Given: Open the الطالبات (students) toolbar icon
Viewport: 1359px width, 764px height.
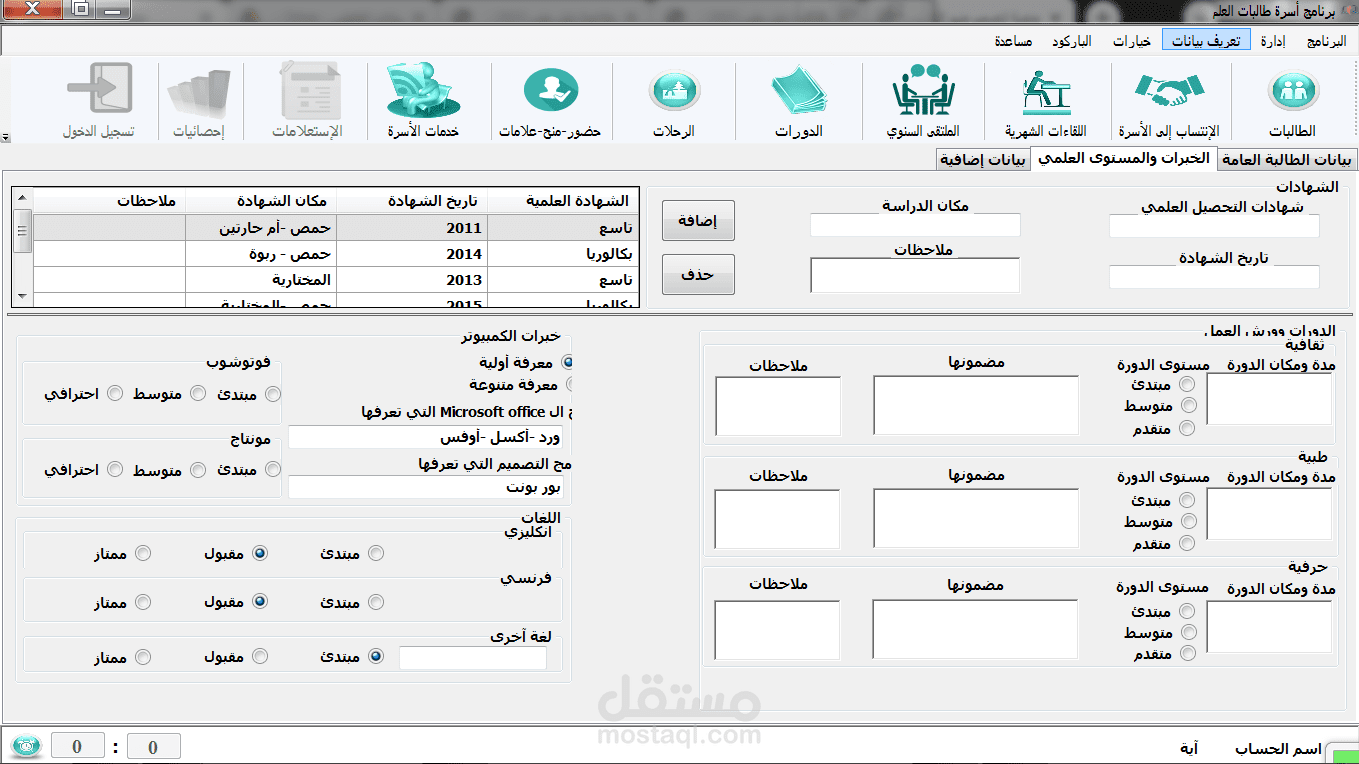Looking at the screenshot, I should click(x=1293, y=101).
